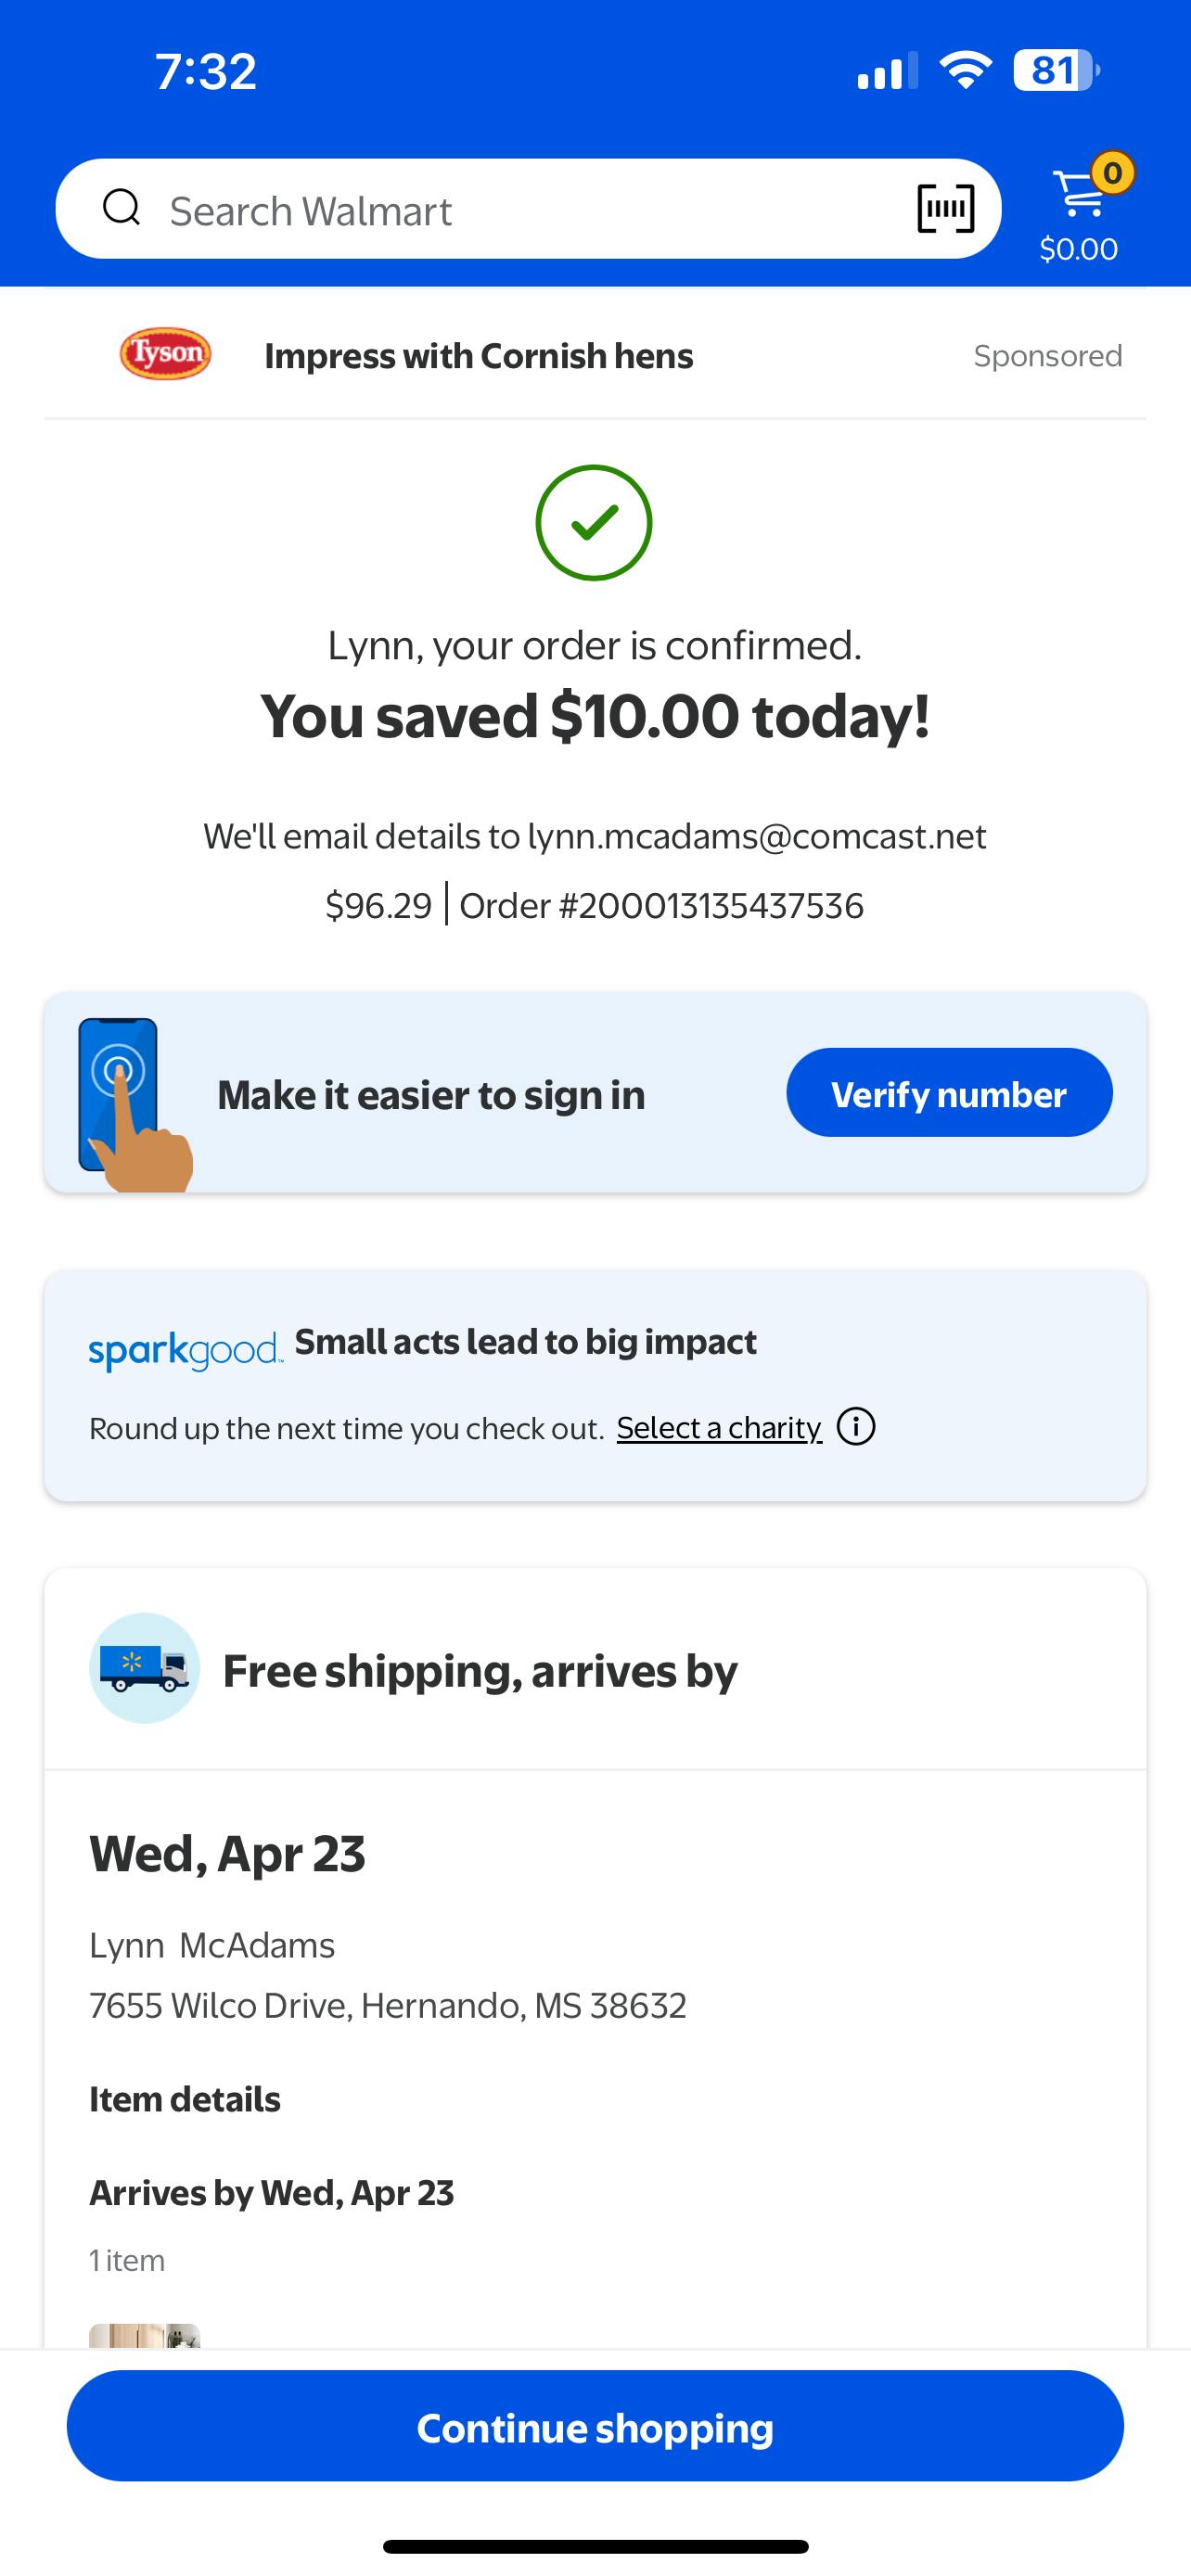Screen dimensions: 1191x2576
Task: Tap the delivery truck icon
Action: (144, 1668)
